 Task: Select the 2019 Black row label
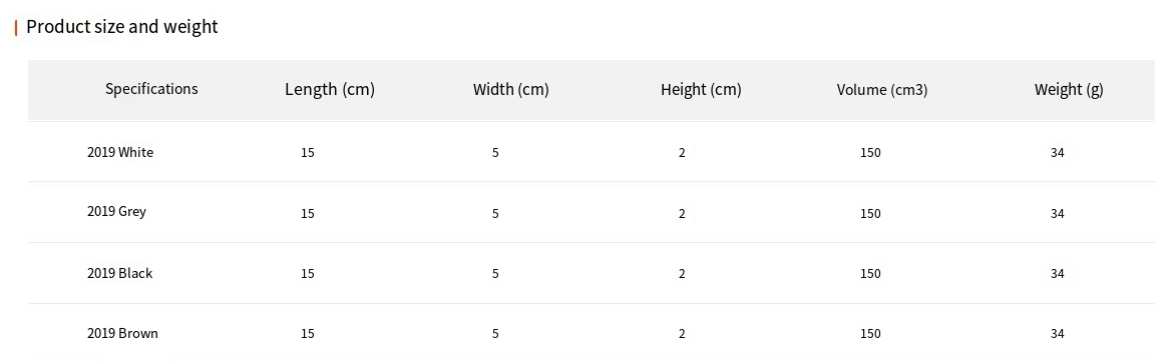pos(119,274)
